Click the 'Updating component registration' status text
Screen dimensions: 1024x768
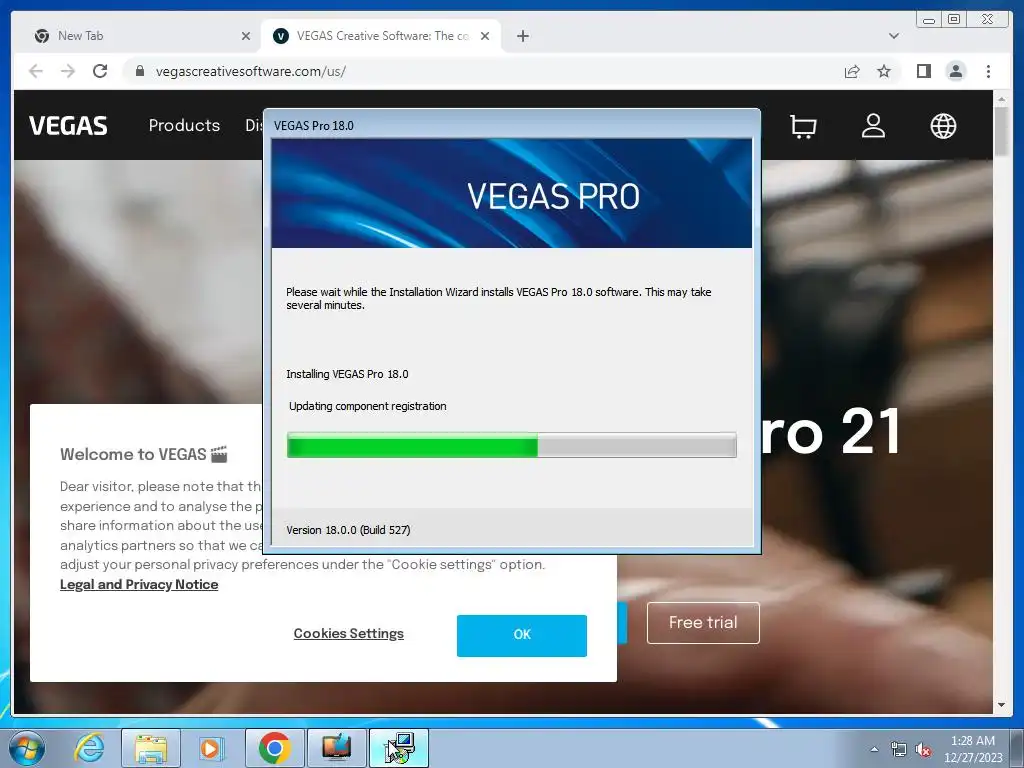point(368,406)
